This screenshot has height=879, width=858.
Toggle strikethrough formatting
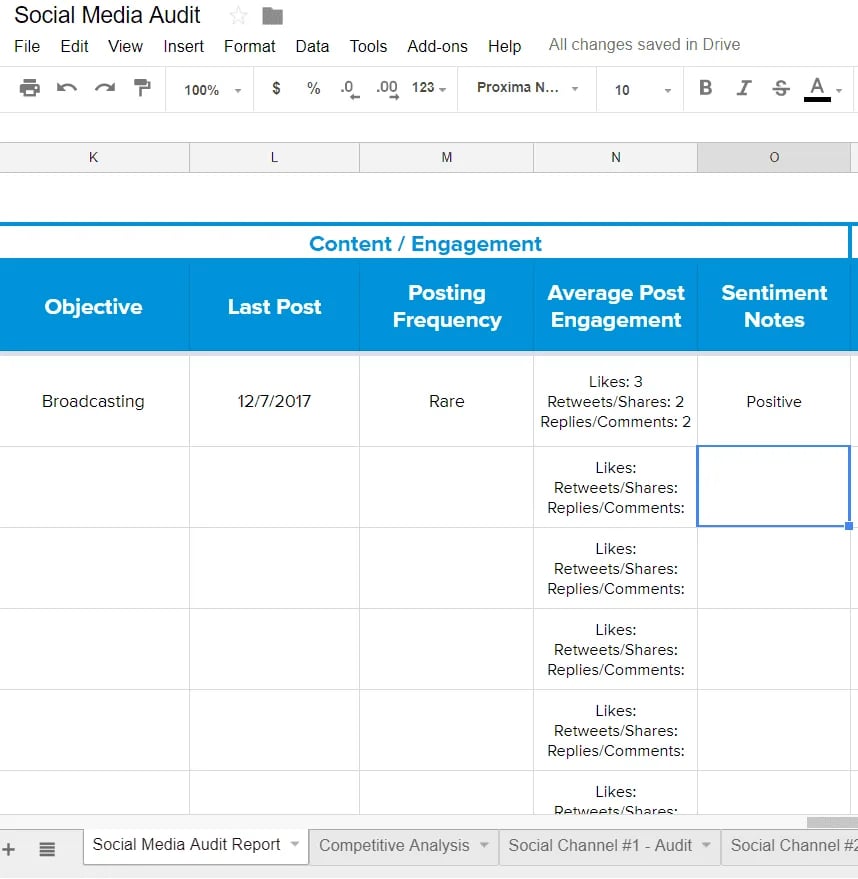point(781,88)
